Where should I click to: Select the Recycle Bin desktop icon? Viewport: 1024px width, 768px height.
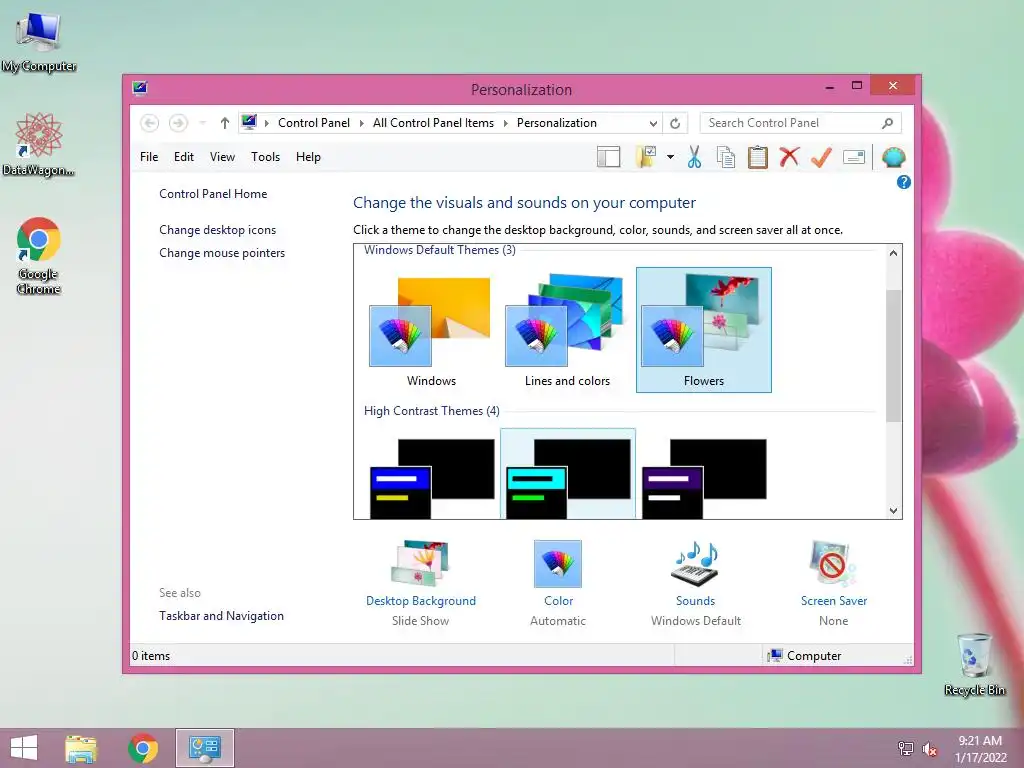tap(974, 664)
